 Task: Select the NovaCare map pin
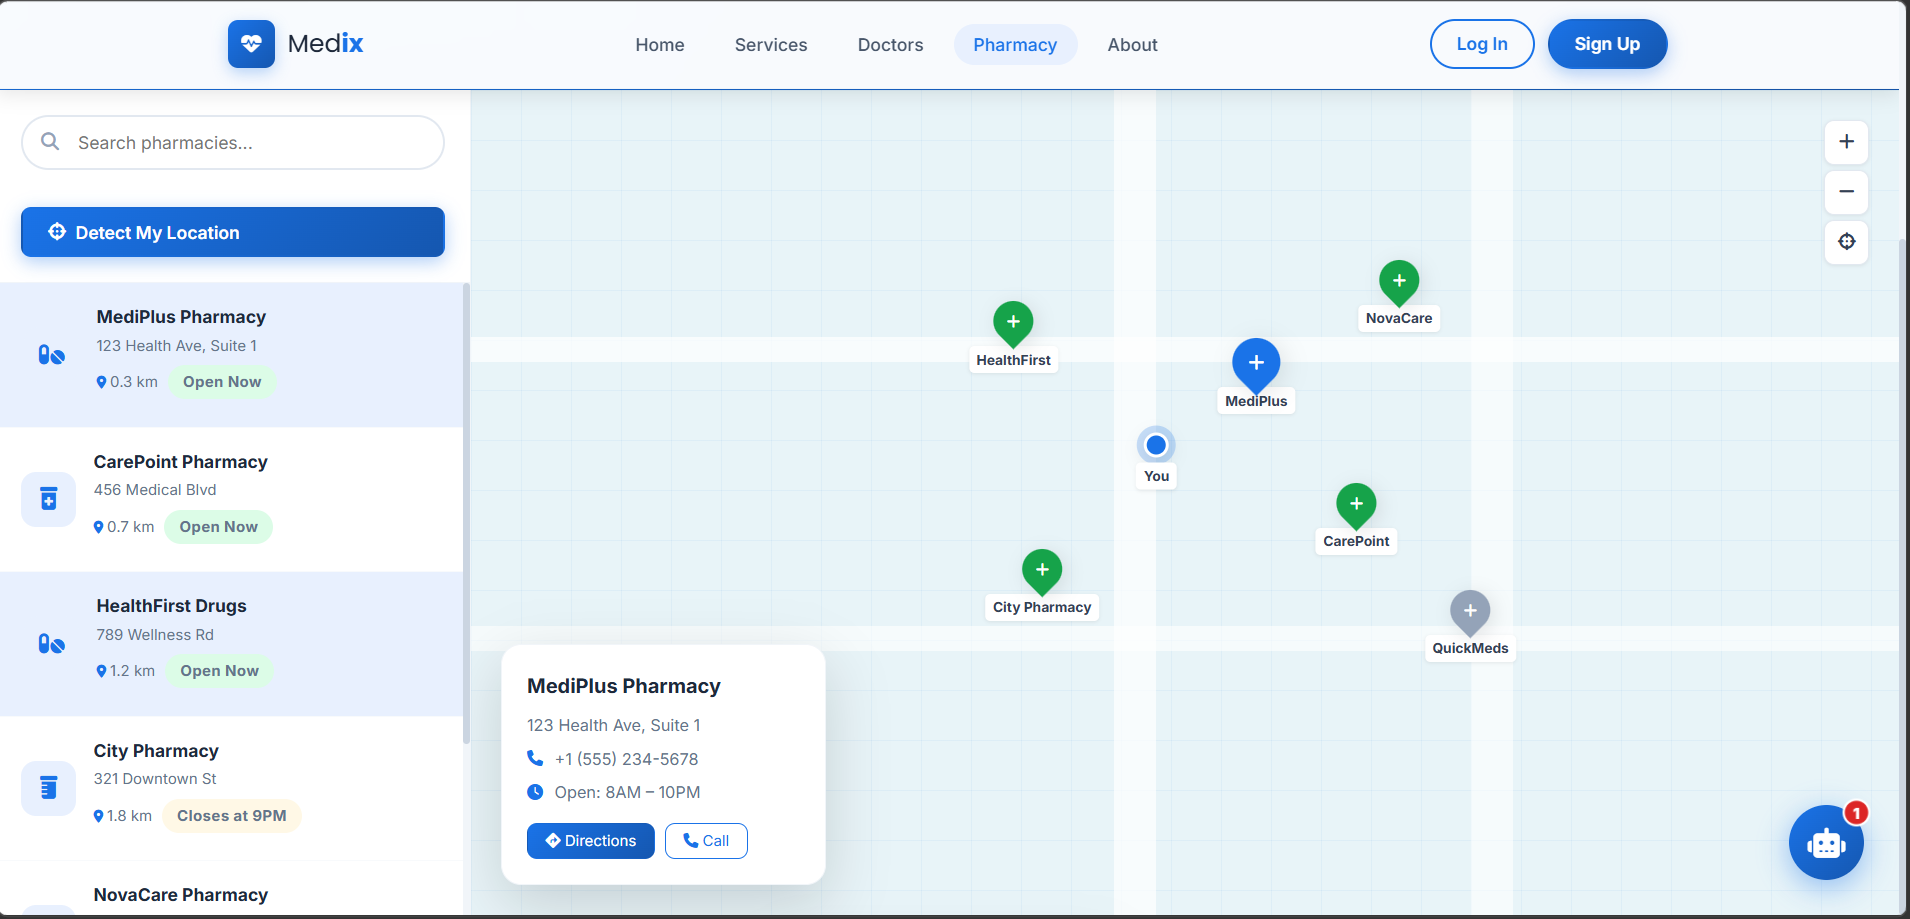click(x=1399, y=282)
